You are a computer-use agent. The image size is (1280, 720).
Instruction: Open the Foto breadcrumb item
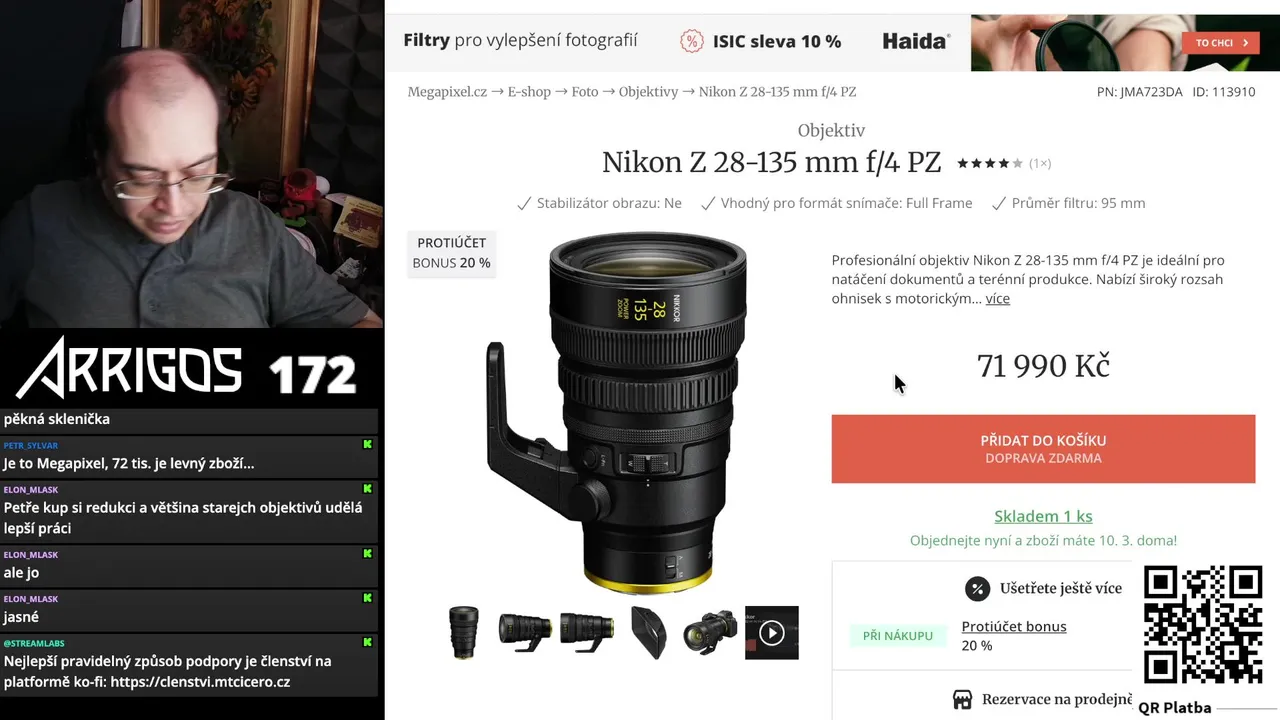click(x=585, y=92)
